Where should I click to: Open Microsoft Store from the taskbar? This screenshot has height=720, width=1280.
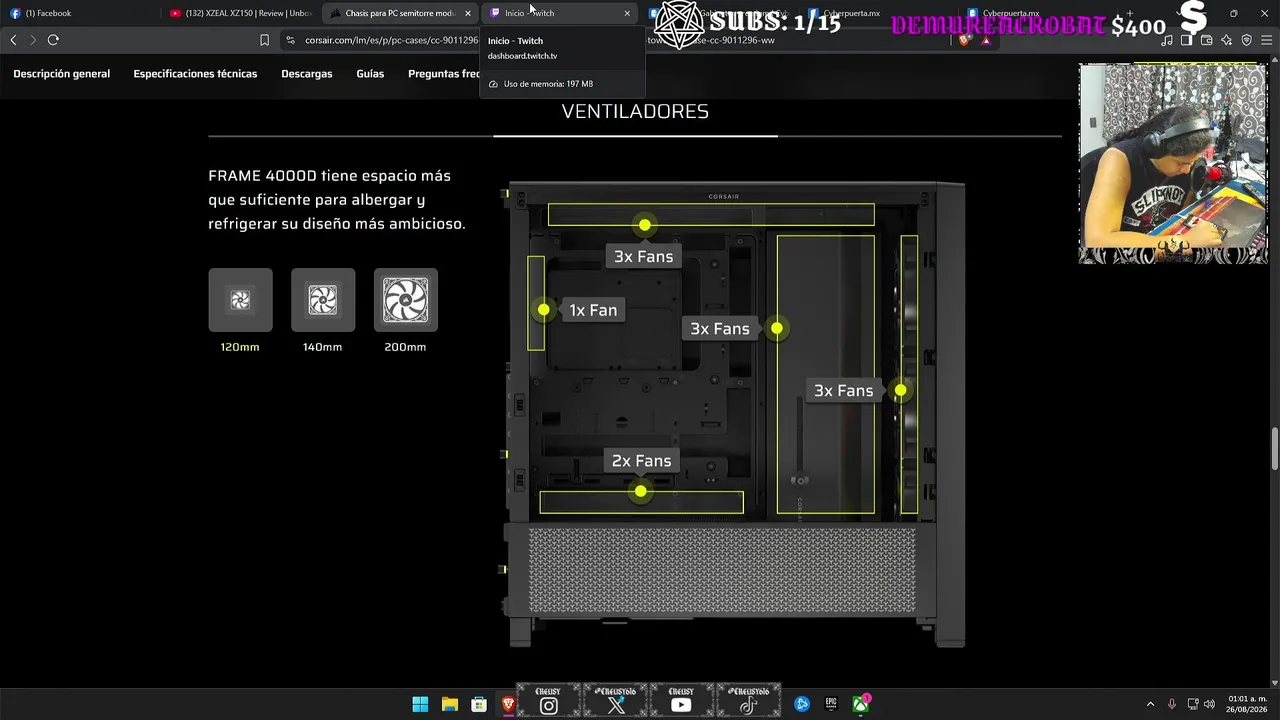coord(479,704)
